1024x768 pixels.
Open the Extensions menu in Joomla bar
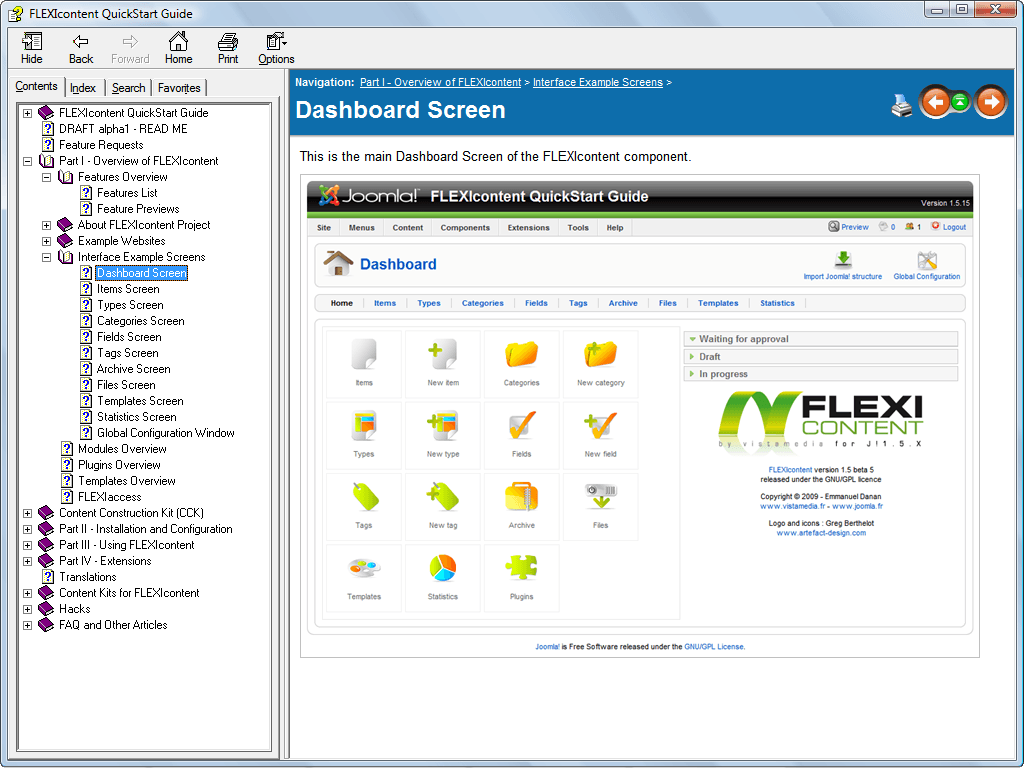[528, 228]
